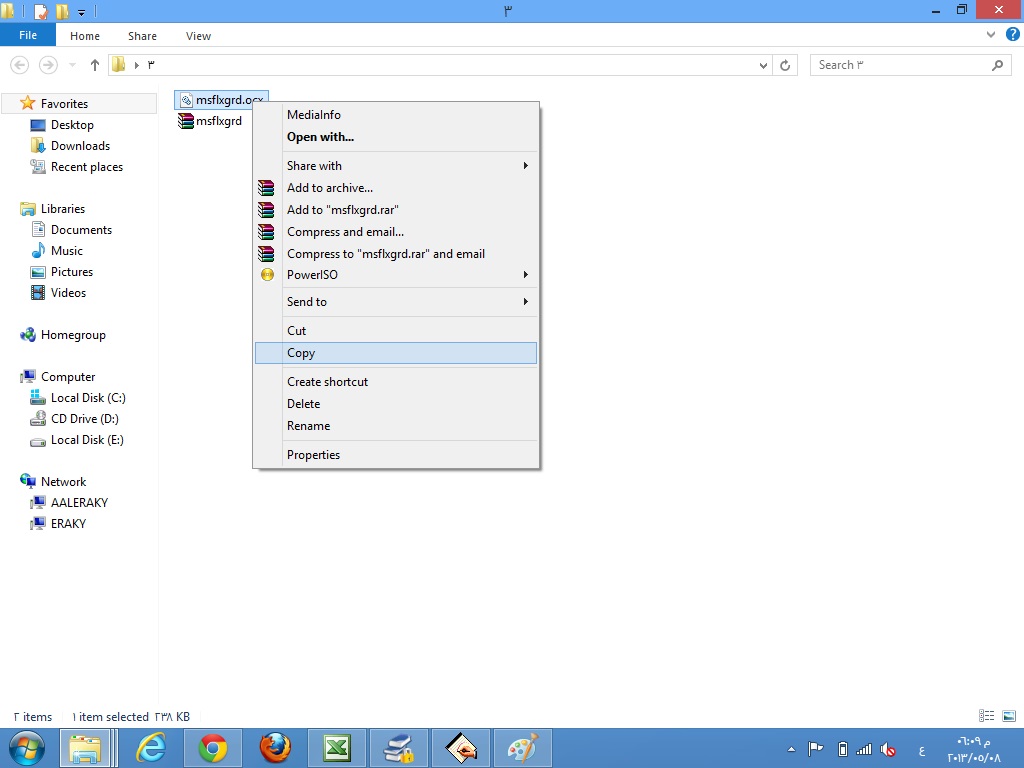The image size is (1024, 768).
Task: Open CD Drive (D:)
Action: [x=84, y=419]
